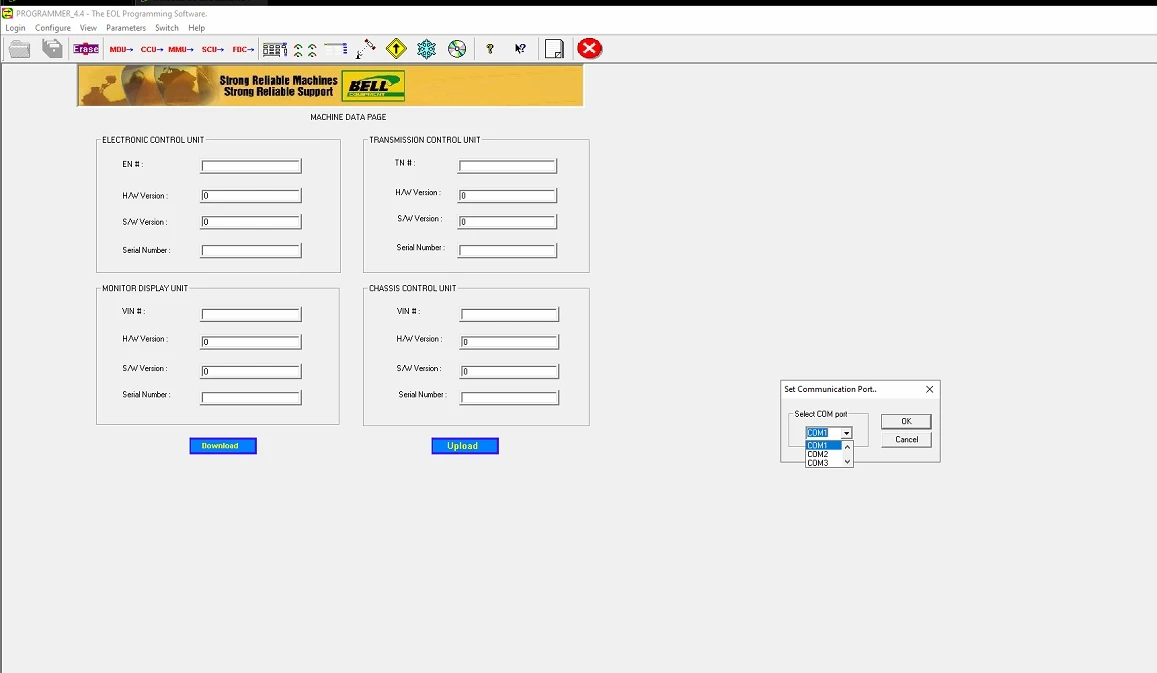1157x673 pixels.
Task: Click the Erase toolbar icon
Action: 86,49
